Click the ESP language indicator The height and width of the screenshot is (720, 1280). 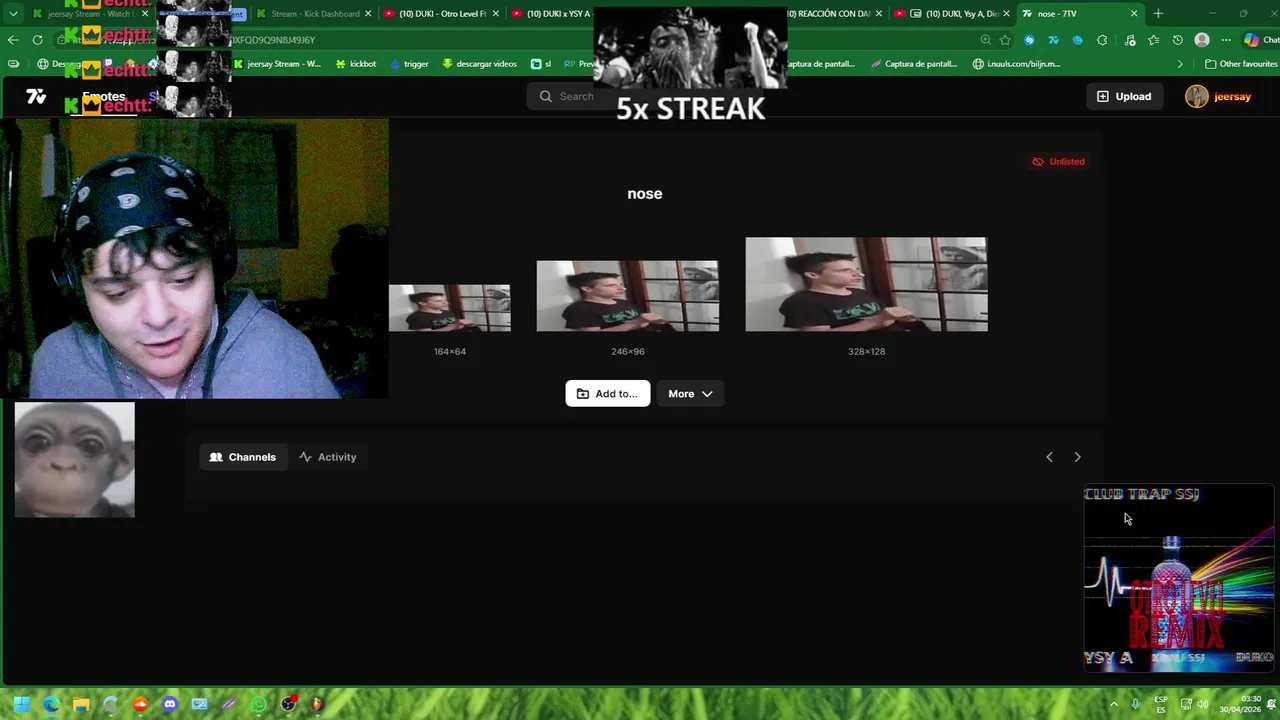tap(1161, 704)
